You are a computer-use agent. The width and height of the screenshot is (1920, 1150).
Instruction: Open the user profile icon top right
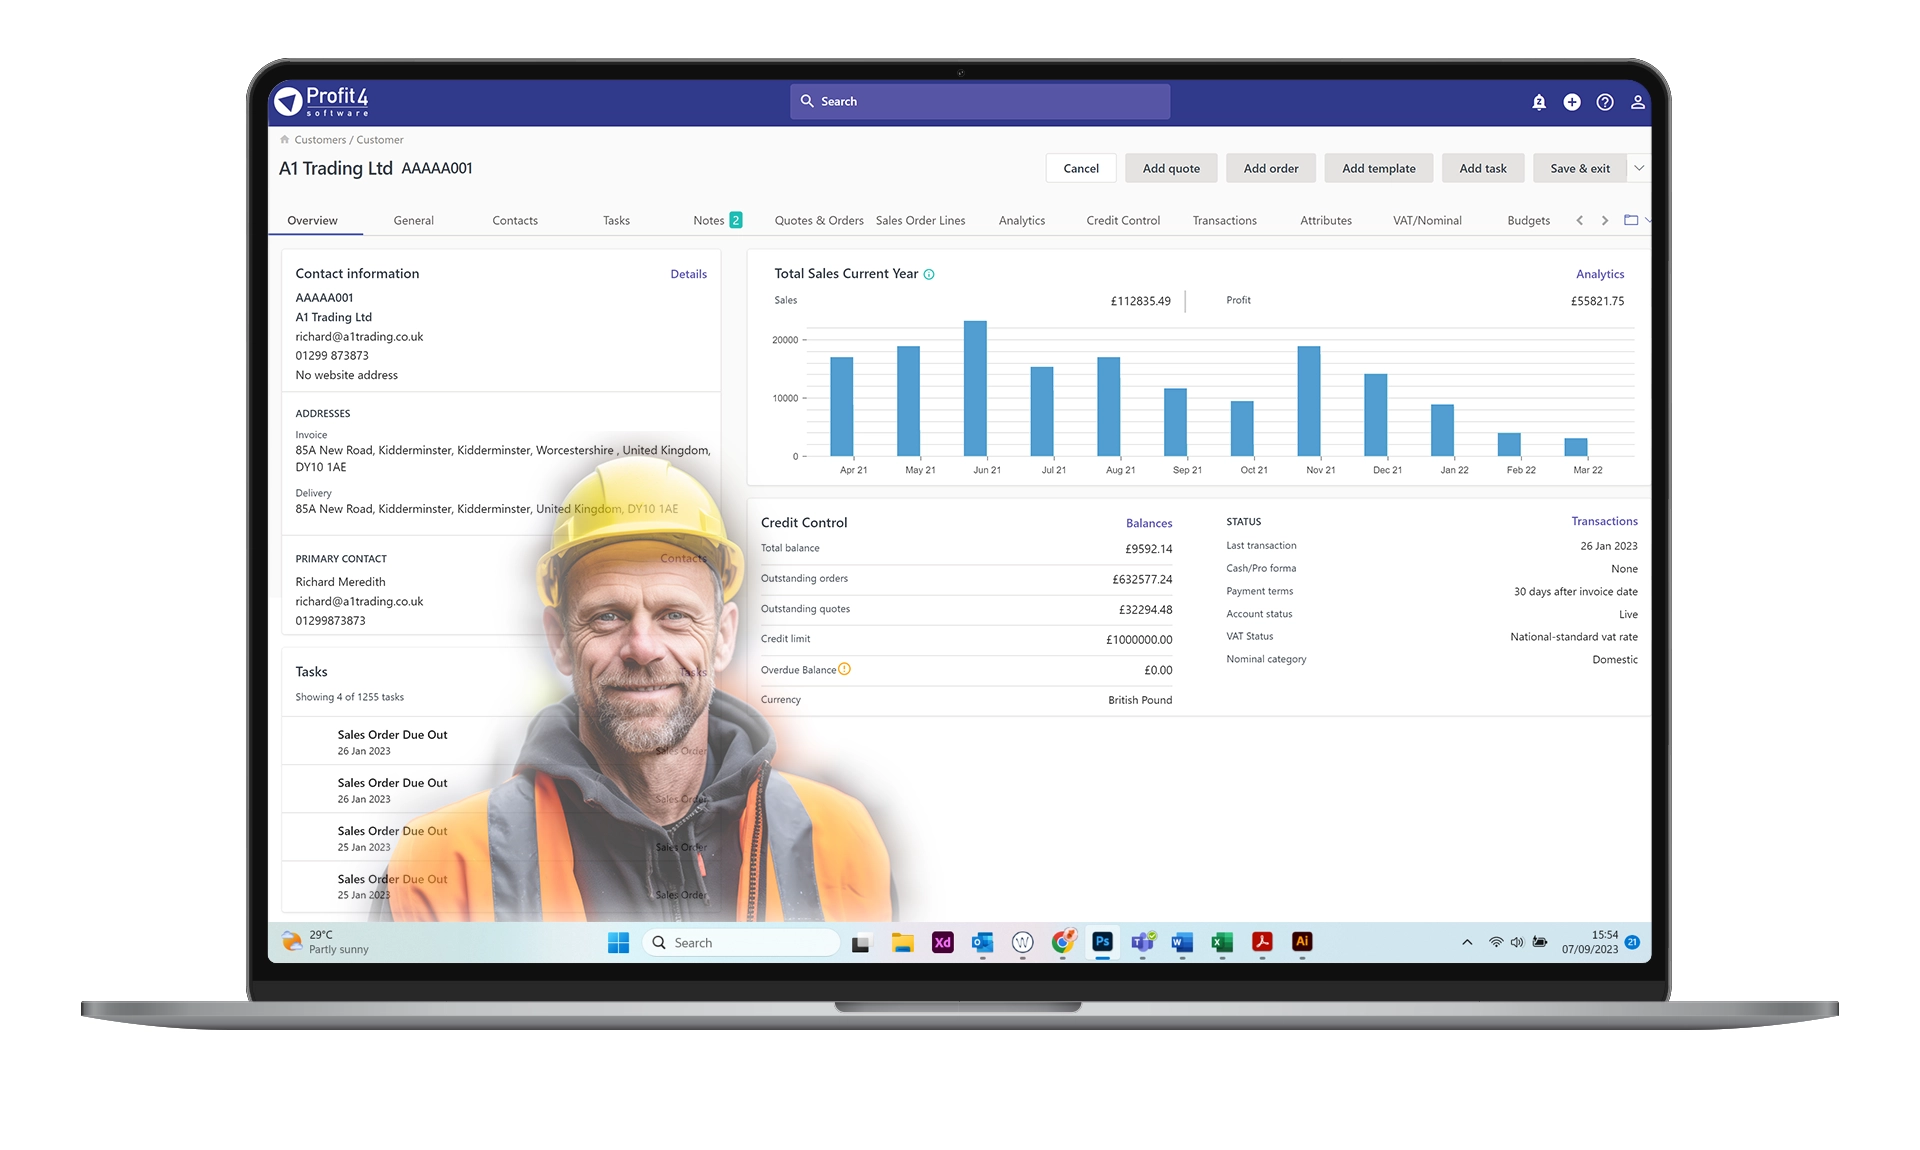(x=1638, y=101)
